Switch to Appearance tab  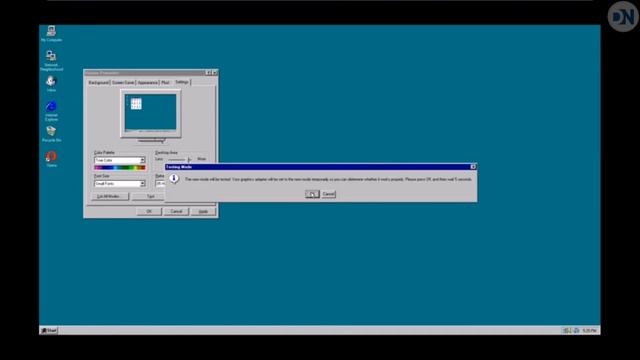tap(147, 83)
